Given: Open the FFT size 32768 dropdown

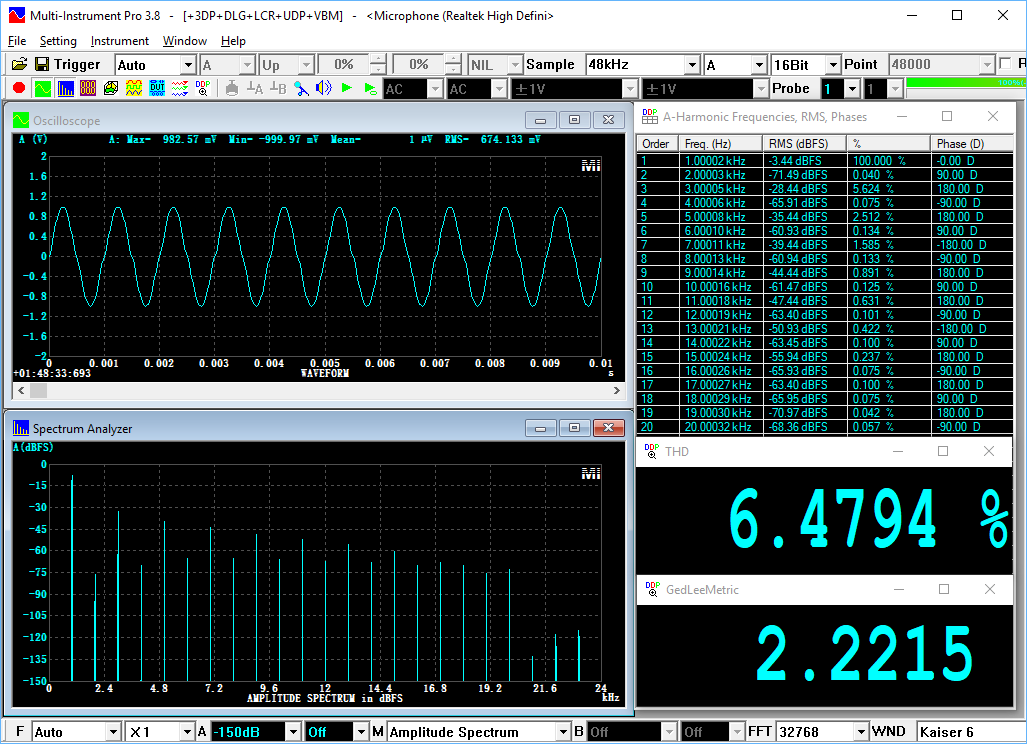Looking at the screenshot, I should coord(861,732).
